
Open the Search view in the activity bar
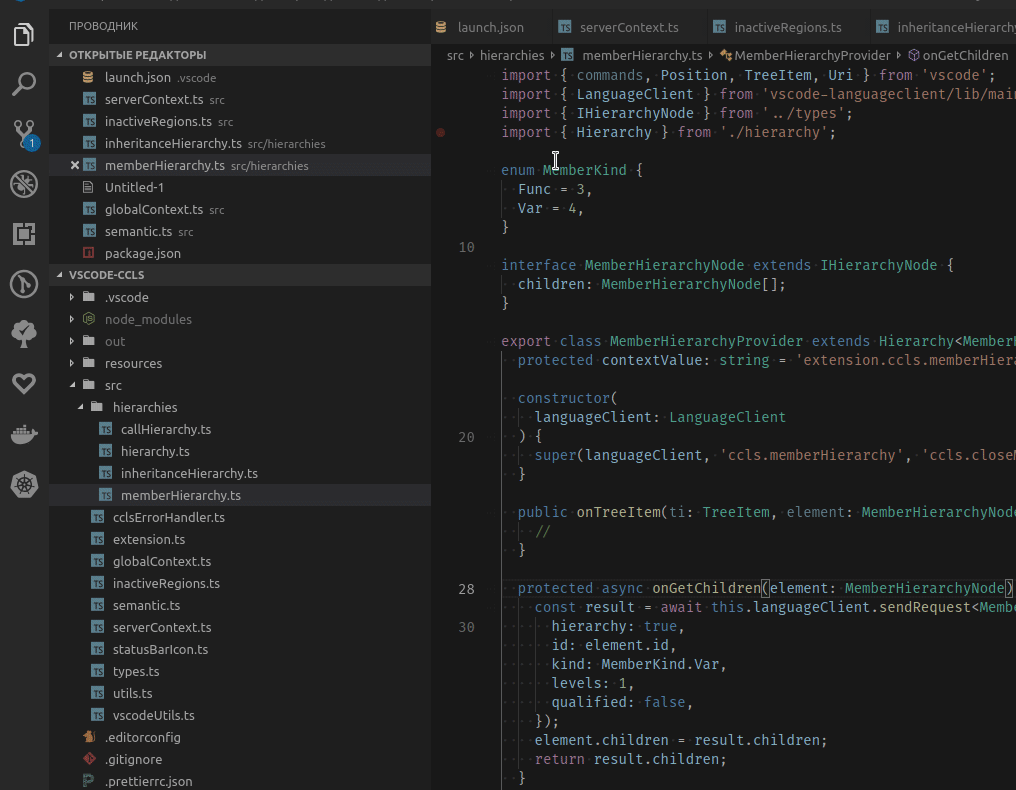coord(23,84)
